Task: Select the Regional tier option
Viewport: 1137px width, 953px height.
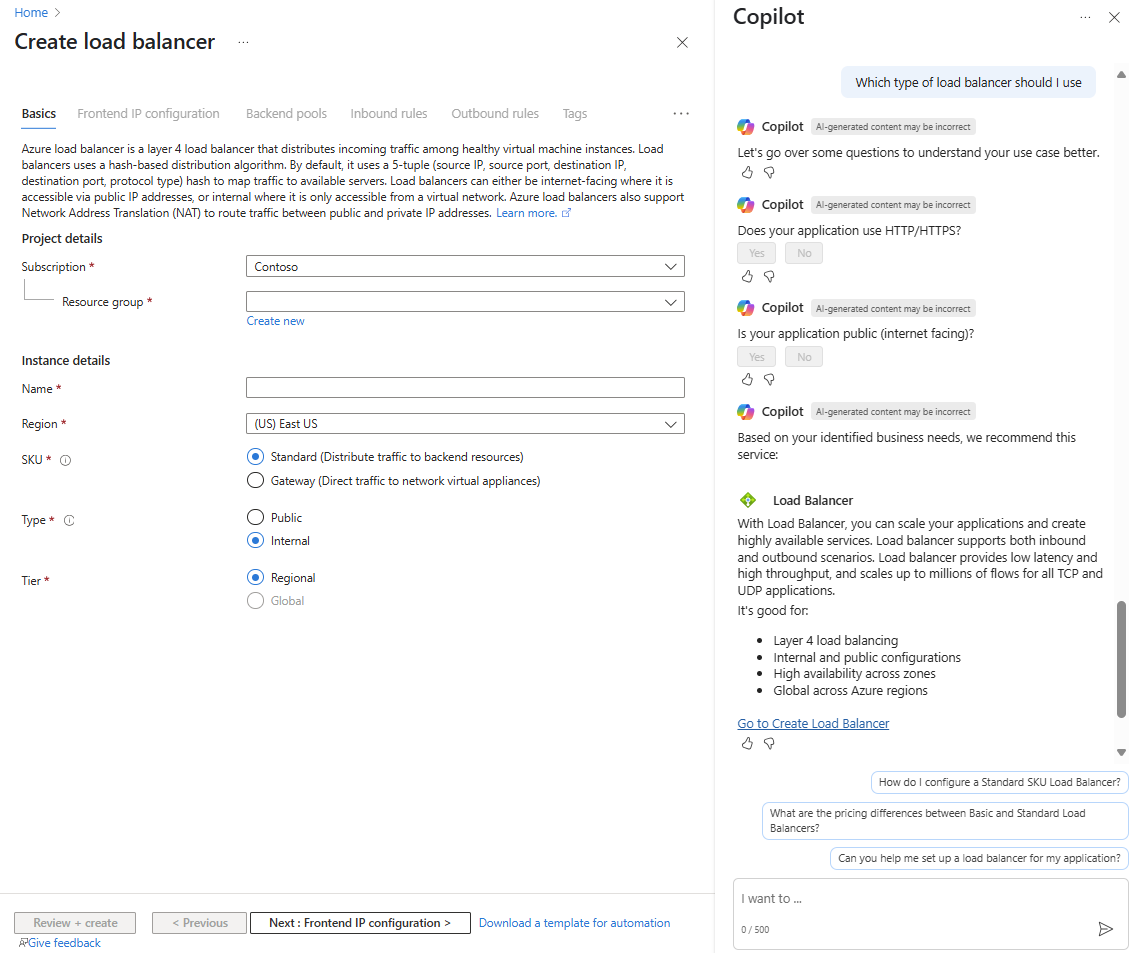Action: click(255, 578)
